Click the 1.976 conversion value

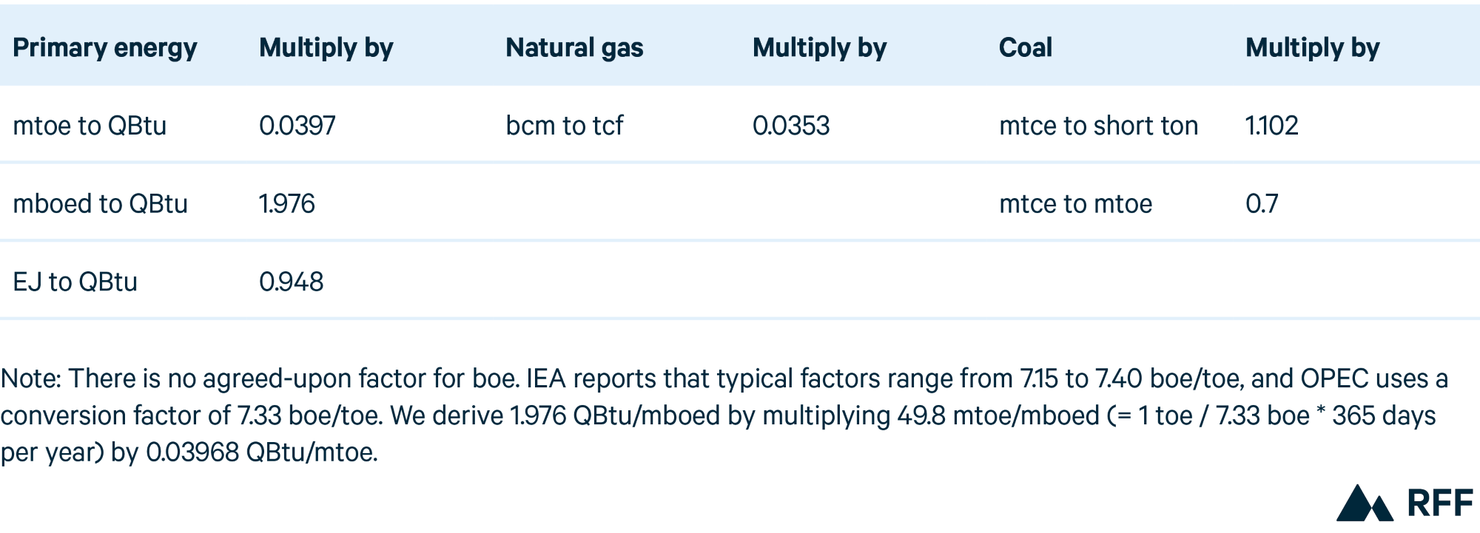[287, 204]
